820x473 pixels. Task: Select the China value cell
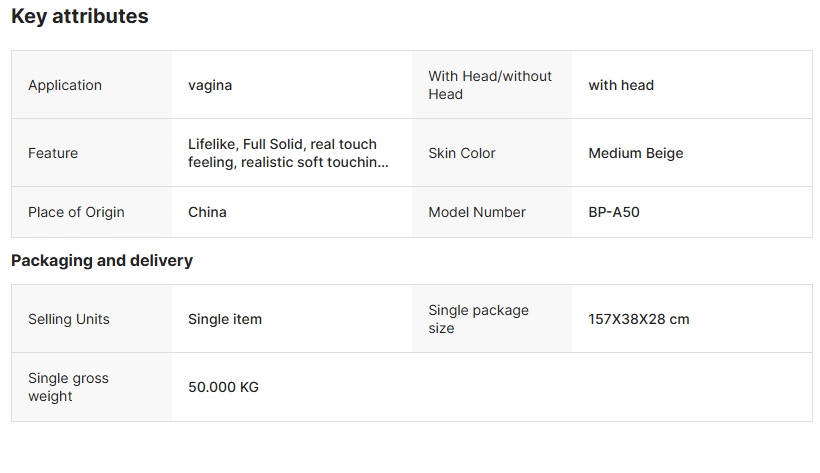pos(207,212)
